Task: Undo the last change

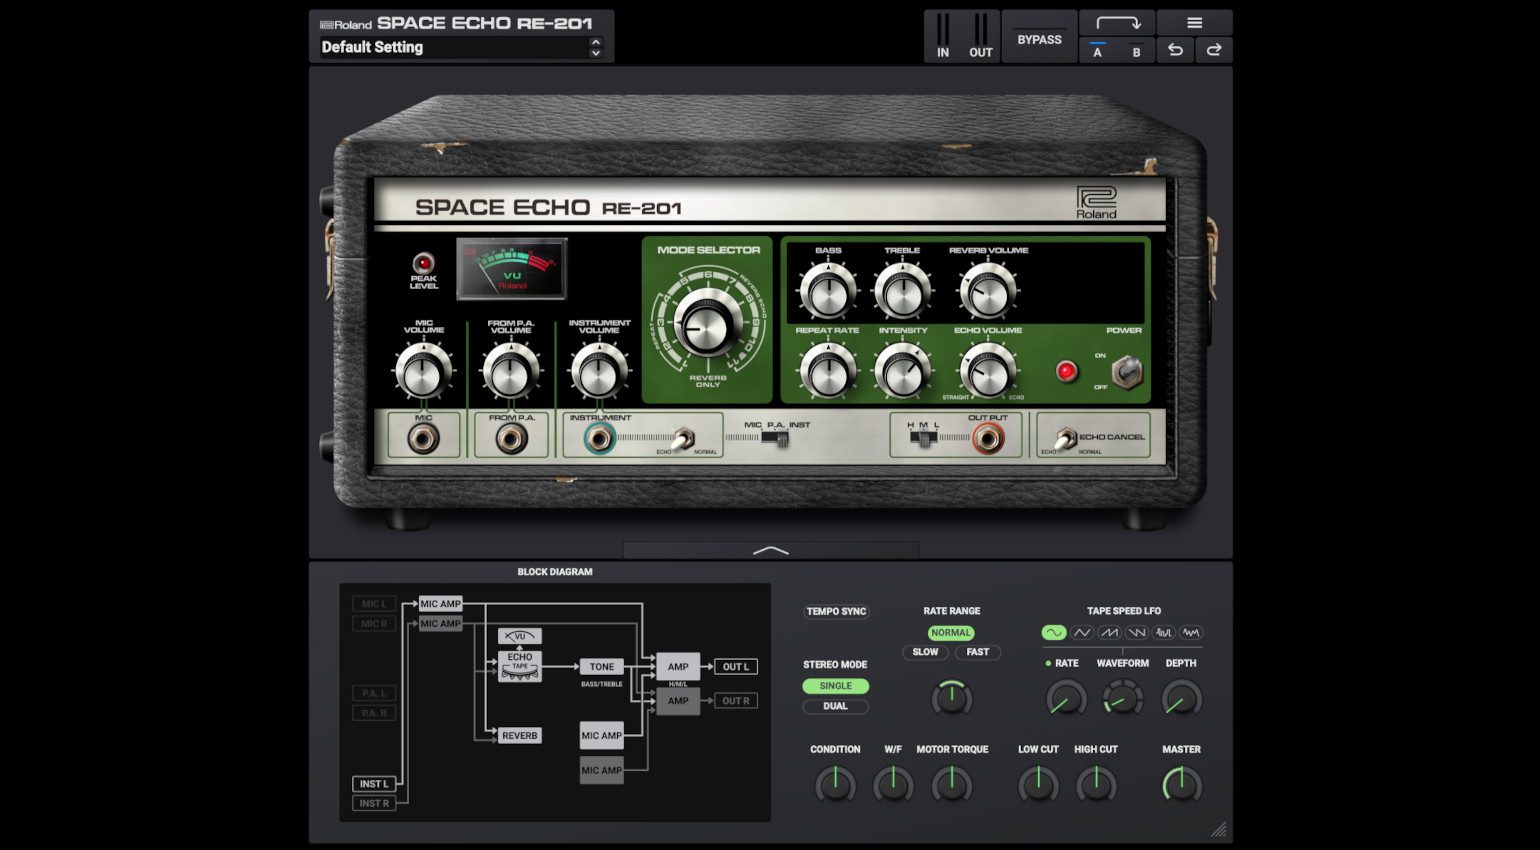Action: click(1175, 50)
